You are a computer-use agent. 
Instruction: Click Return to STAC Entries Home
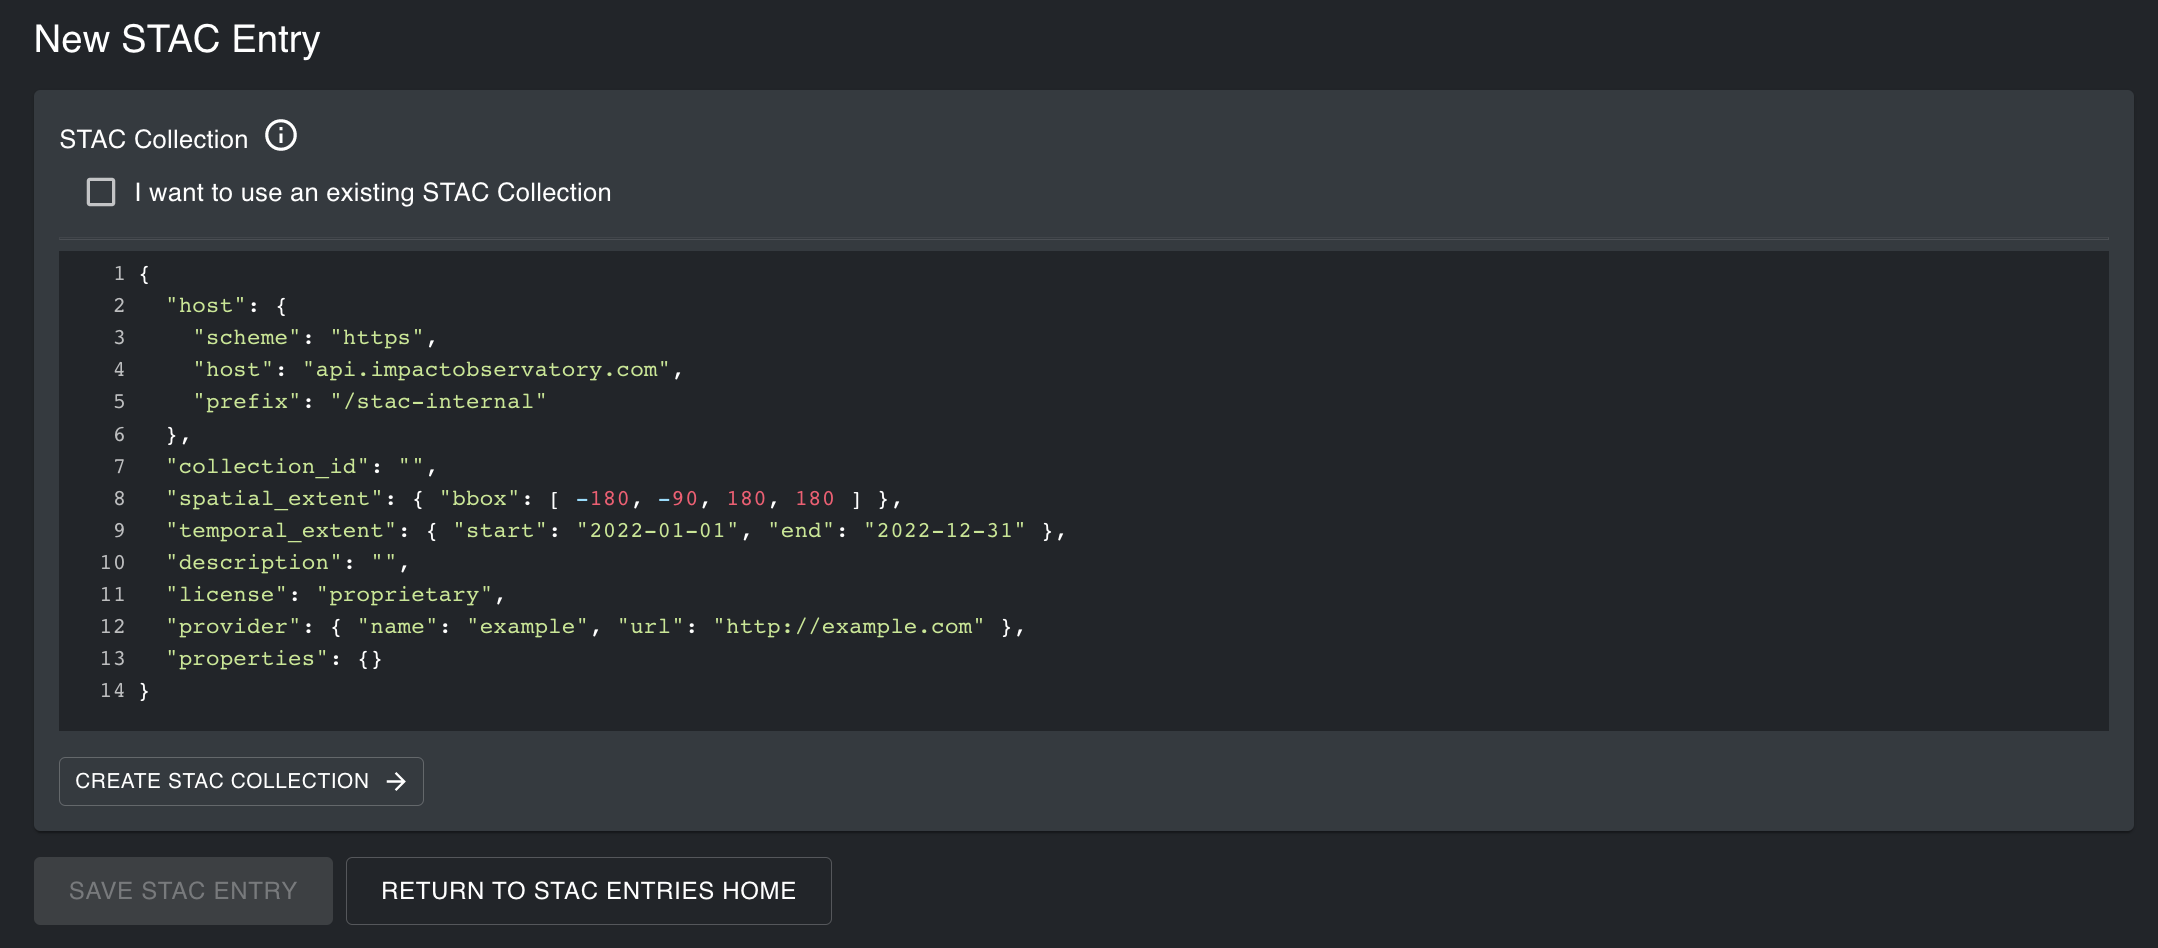pyautogui.click(x=588, y=890)
